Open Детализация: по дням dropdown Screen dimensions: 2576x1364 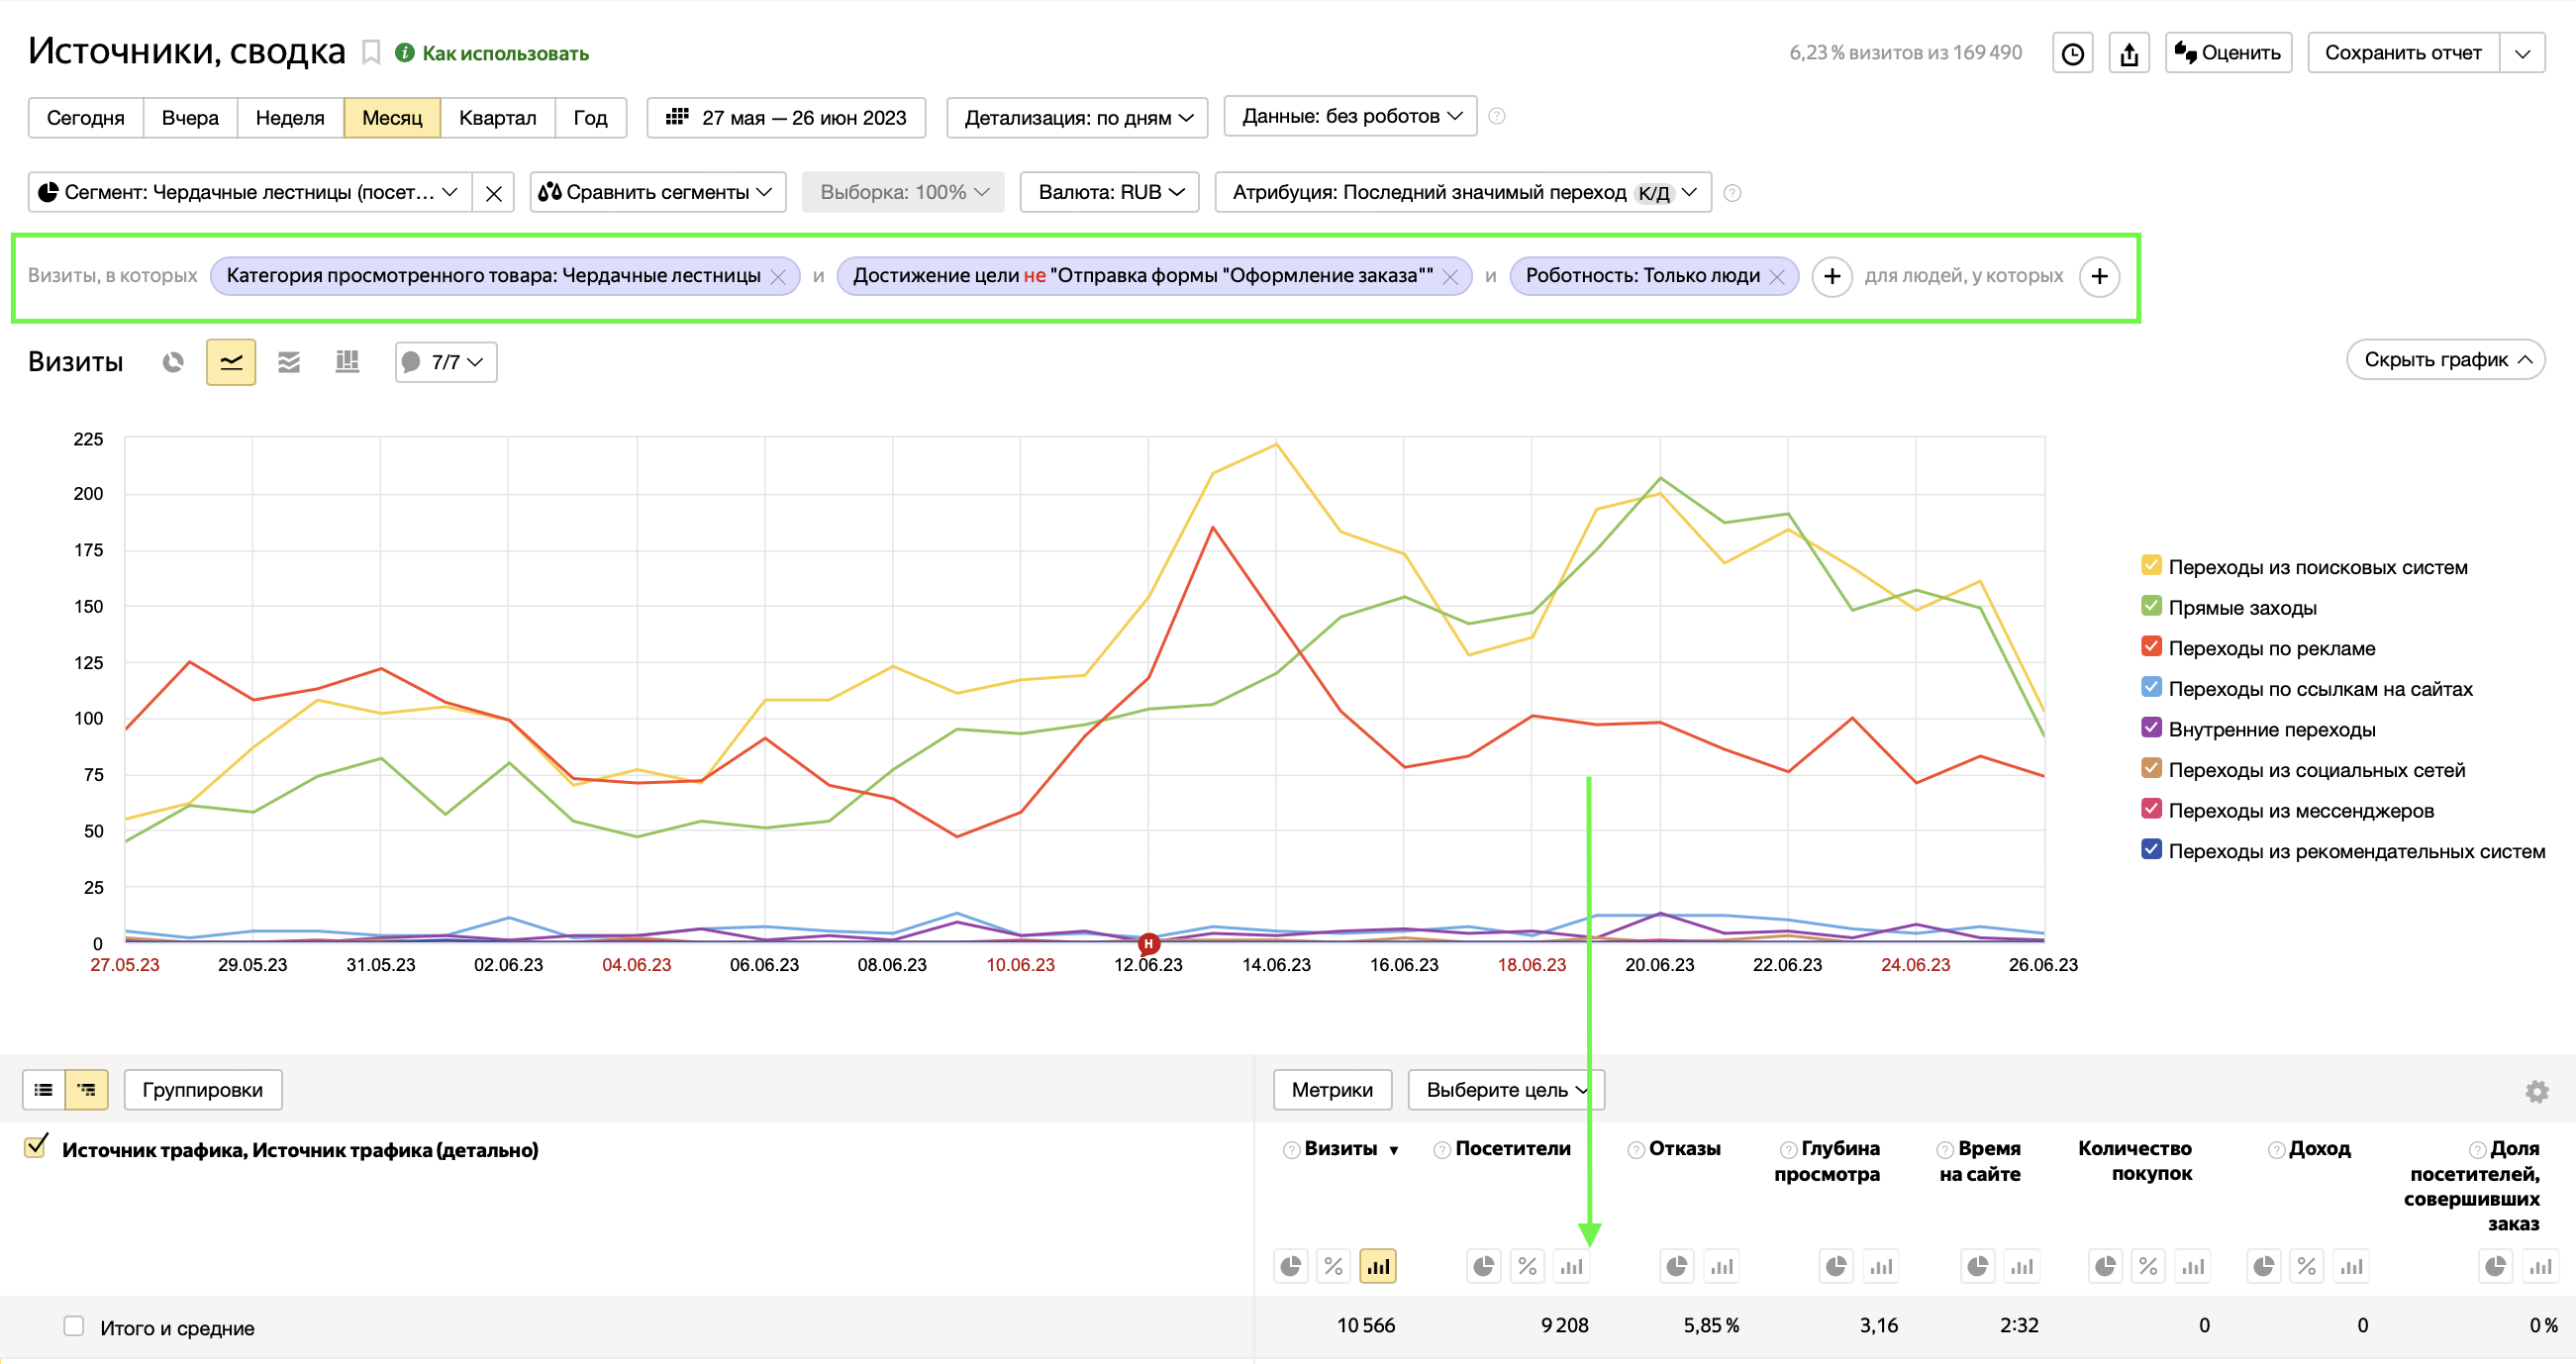tap(1077, 117)
